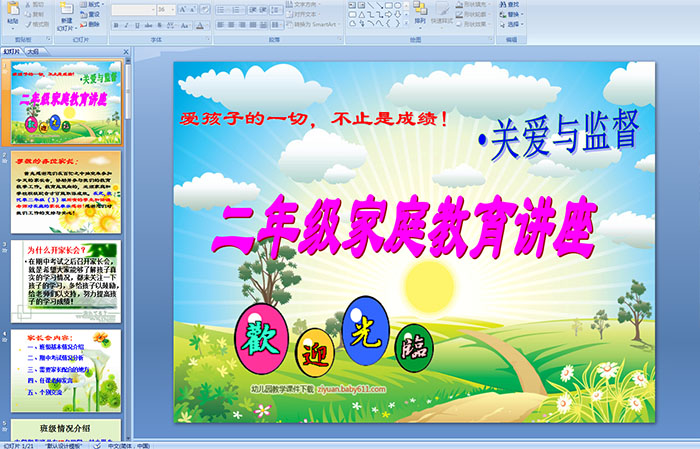700x449 pixels.
Task: Click the Increase Font Size icon
Action: click(182, 9)
